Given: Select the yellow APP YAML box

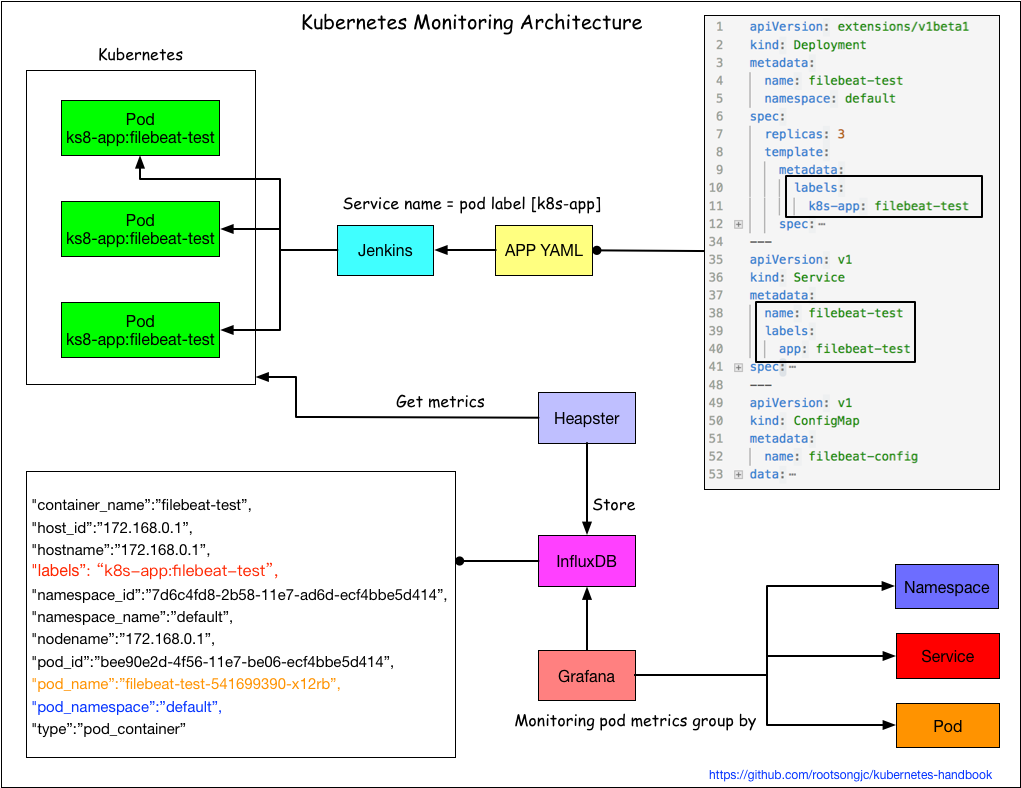Looking at the screenshot, I should click(543, 250).
